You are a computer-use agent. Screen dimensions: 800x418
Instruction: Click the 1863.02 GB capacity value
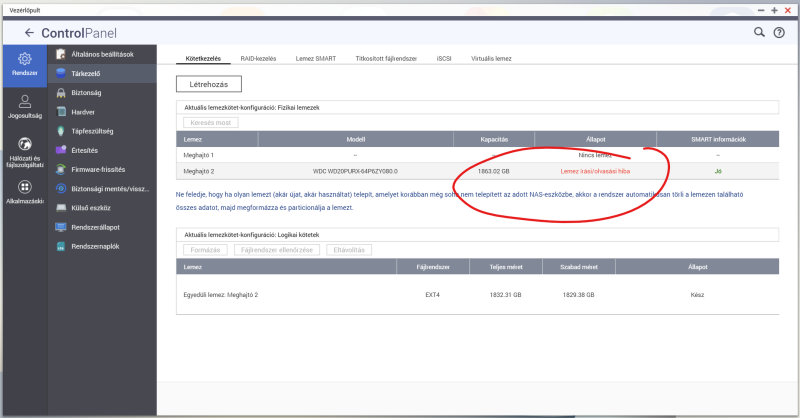(493, 171)
